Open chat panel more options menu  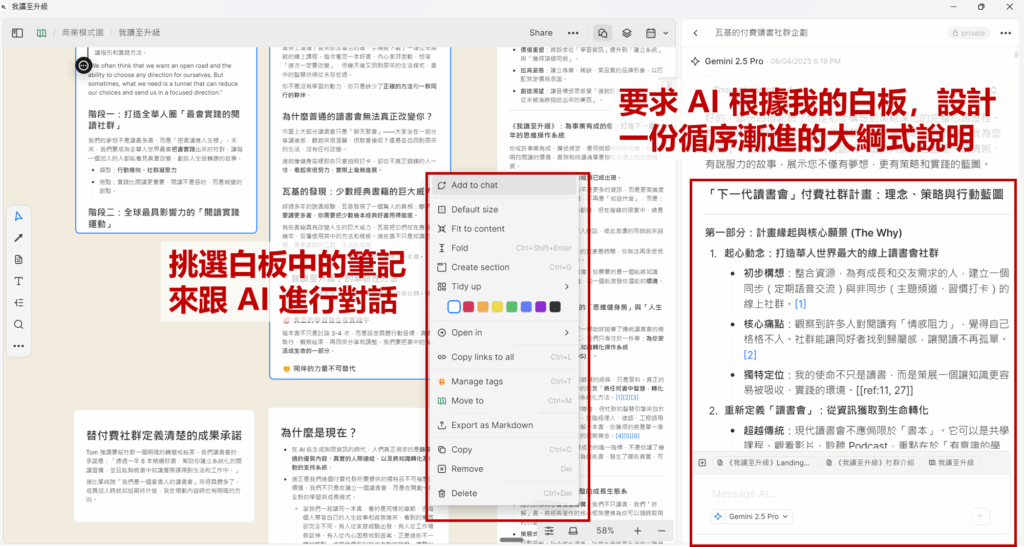[x=1006, y=33]
